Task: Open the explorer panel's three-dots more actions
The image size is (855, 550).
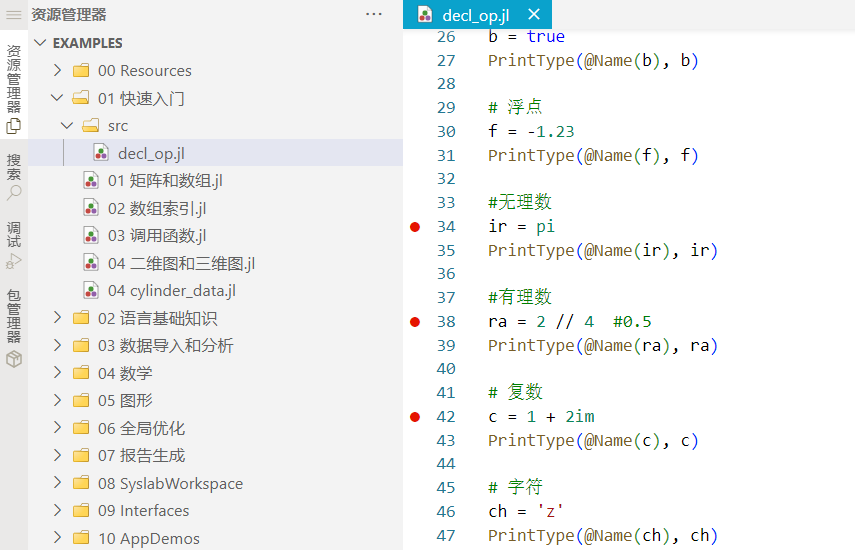Action: (374, 15)
